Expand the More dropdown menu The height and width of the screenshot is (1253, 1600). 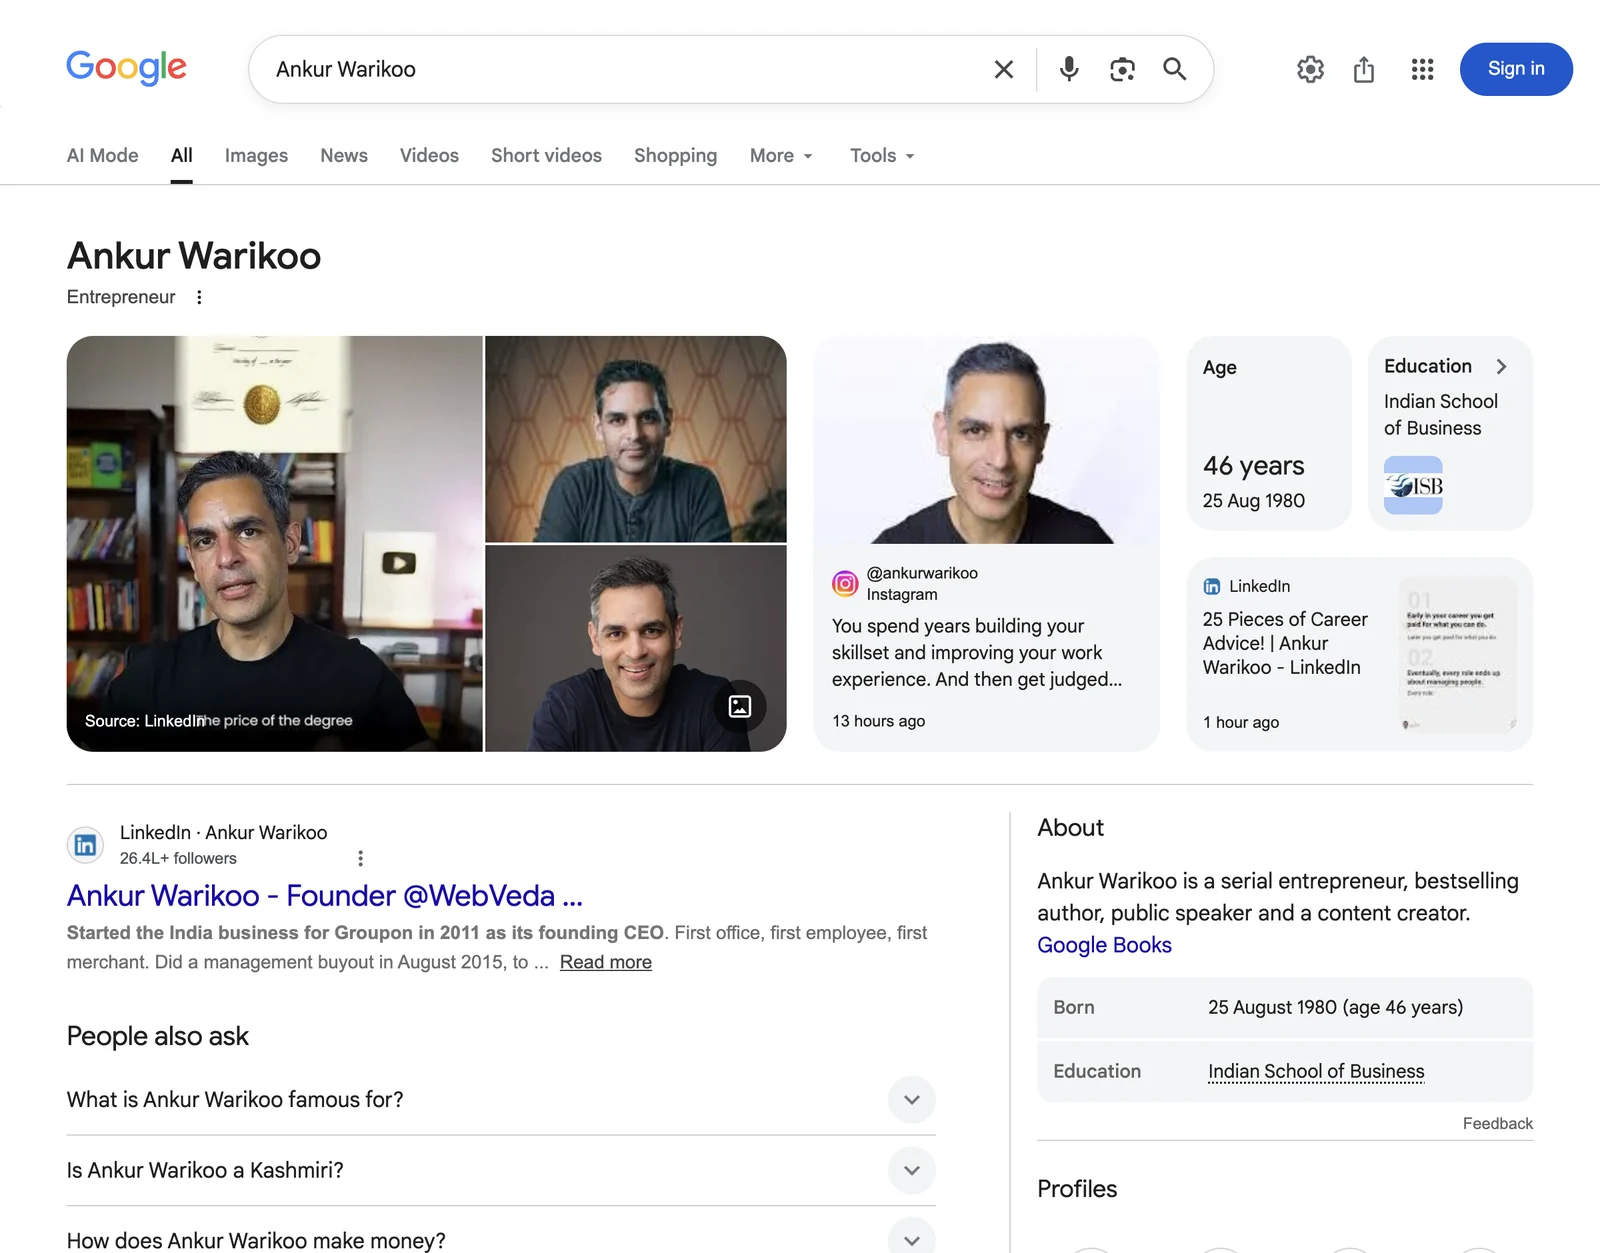[x=781, y=155]
